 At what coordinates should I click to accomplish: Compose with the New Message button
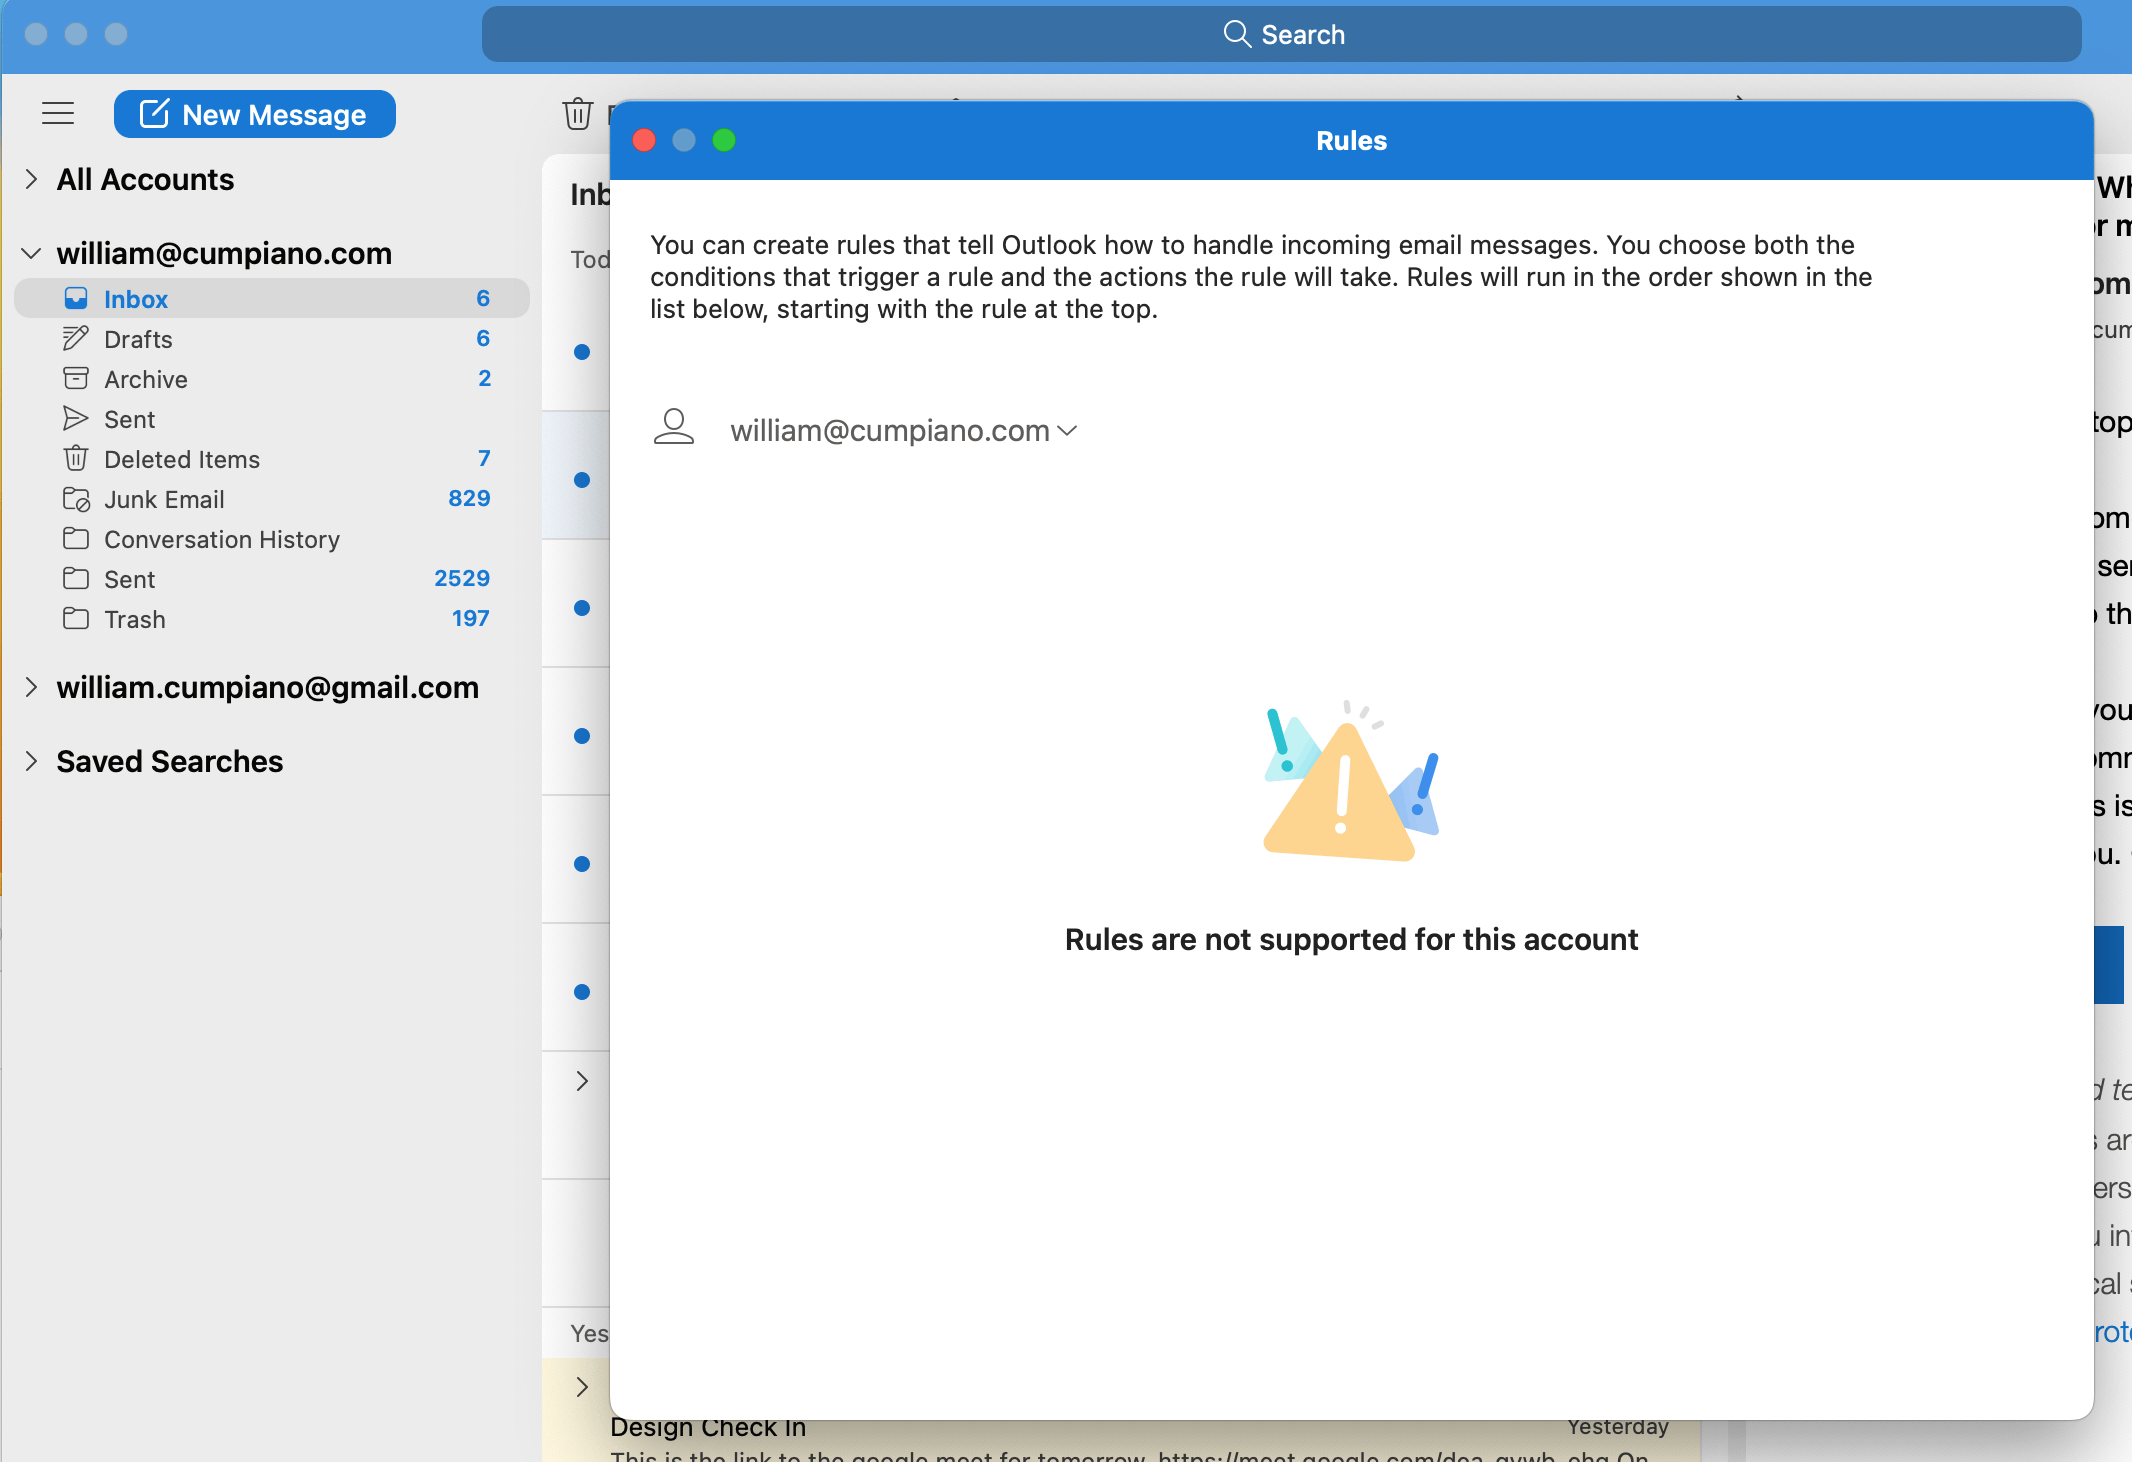click(254, 115)
